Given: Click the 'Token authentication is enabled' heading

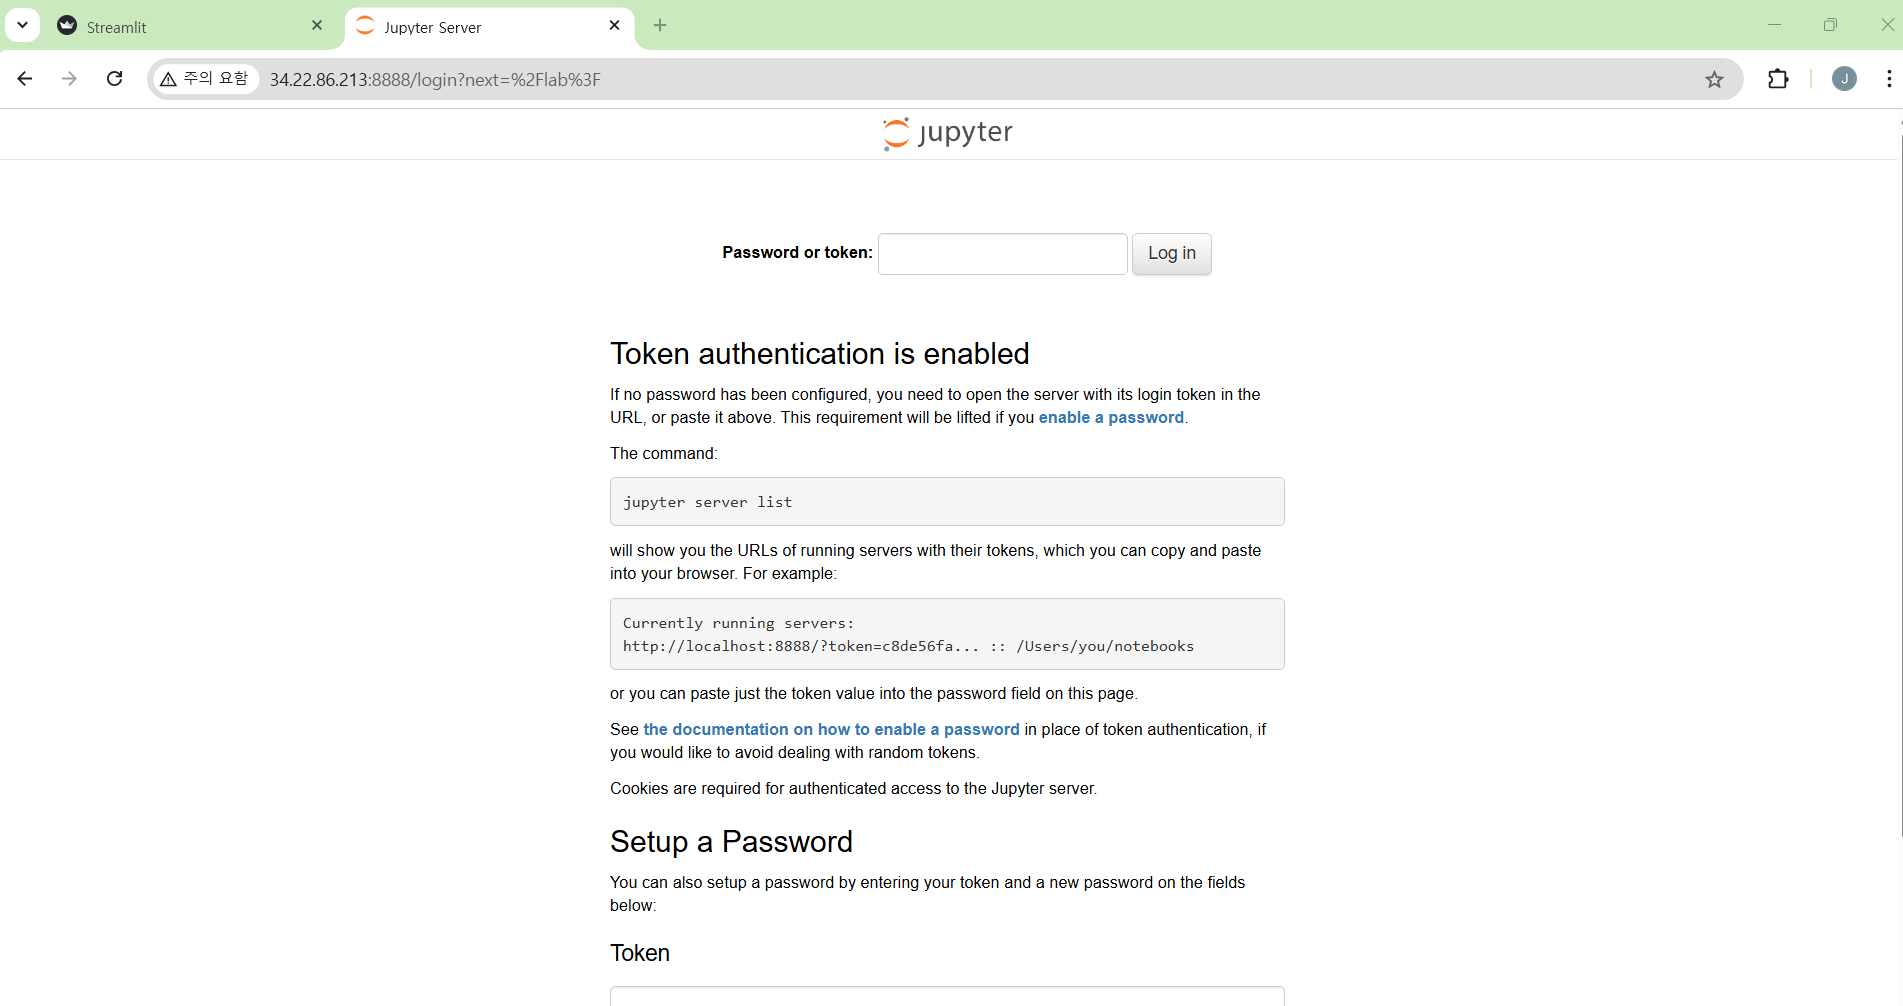Looking at the screenshot, I should click(x=820, y=354).
